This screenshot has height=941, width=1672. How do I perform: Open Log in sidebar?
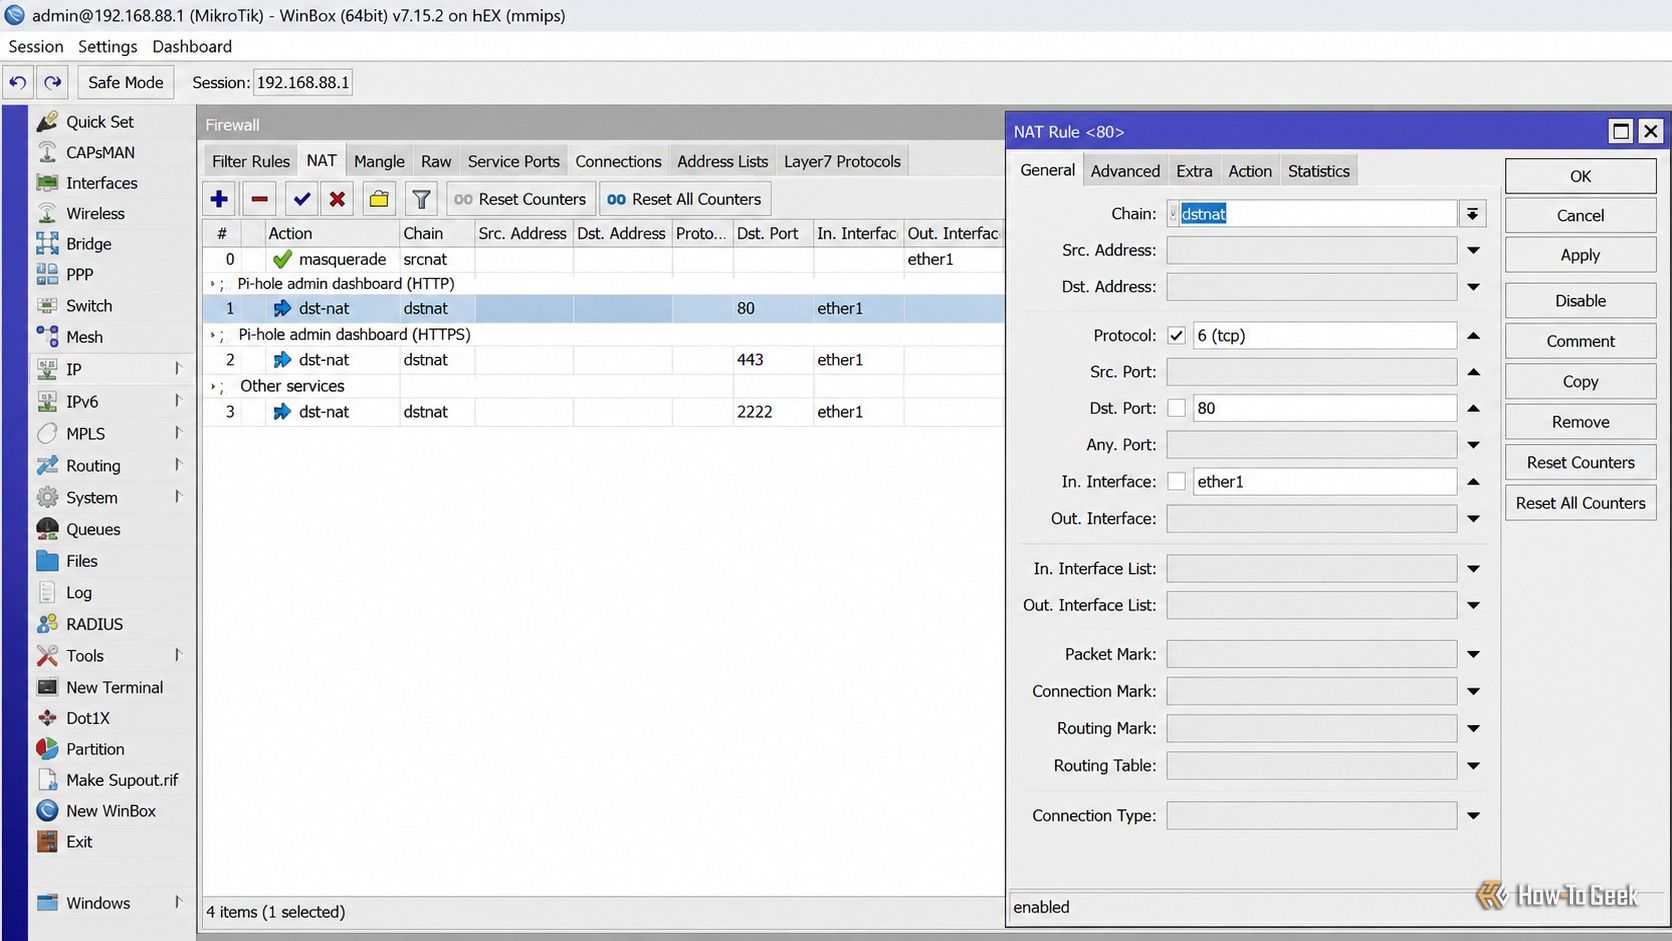click(x=78, y=592)
